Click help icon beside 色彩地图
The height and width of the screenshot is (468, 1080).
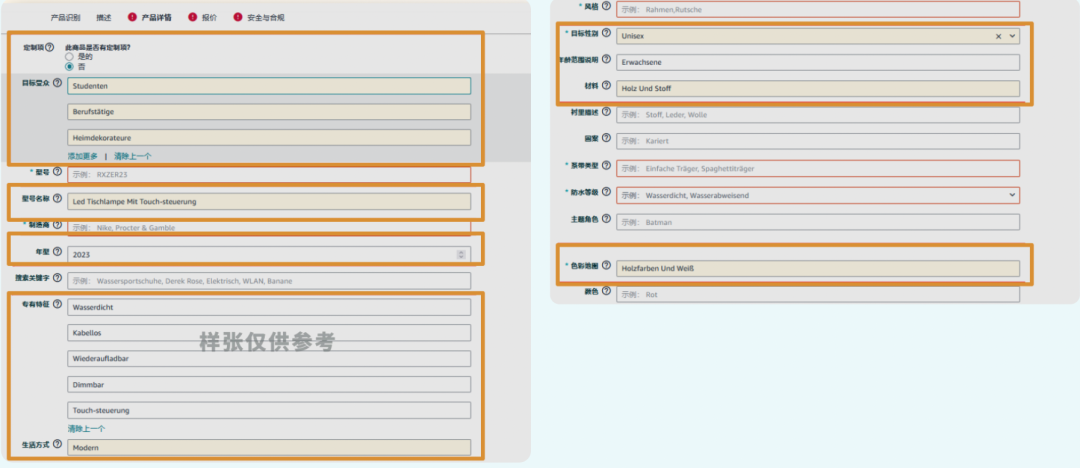coord(606,266)
